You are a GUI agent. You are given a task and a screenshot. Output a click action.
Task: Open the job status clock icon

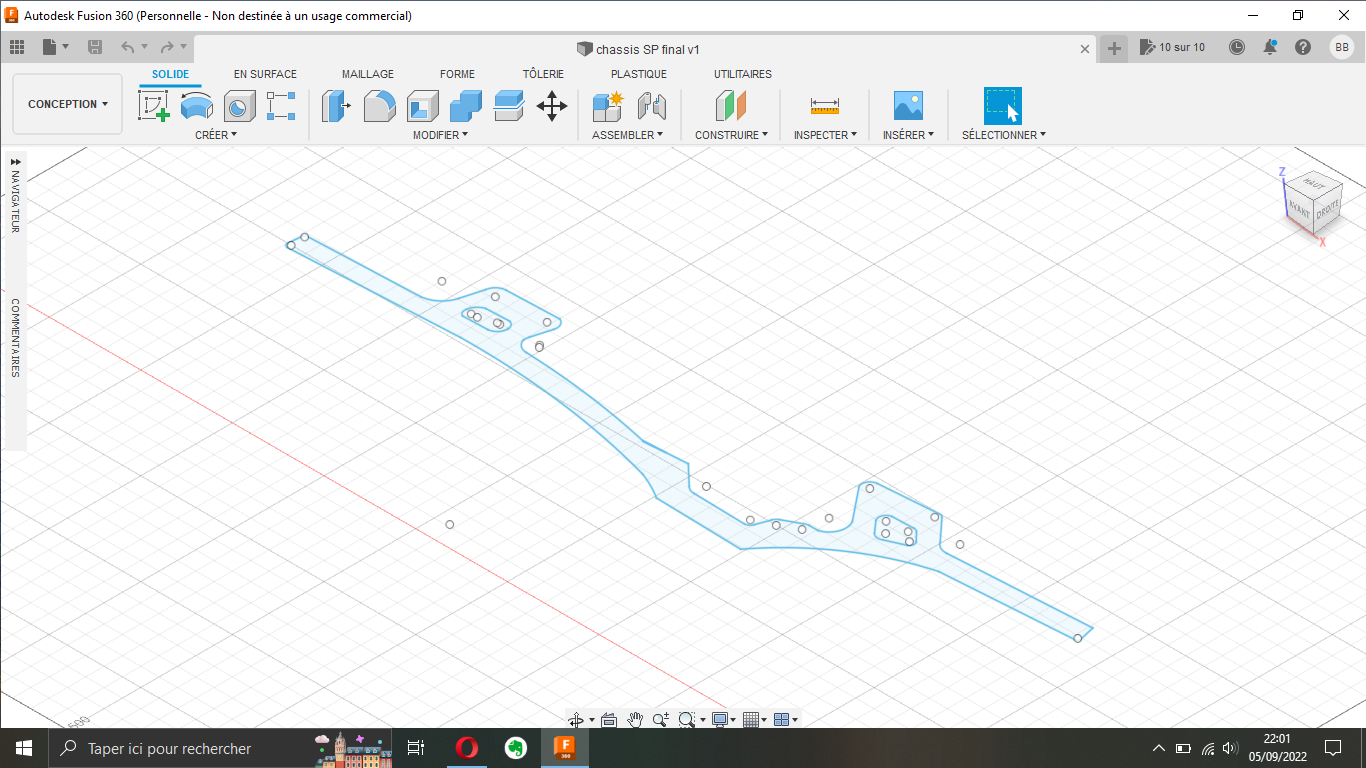(1237, 47)
